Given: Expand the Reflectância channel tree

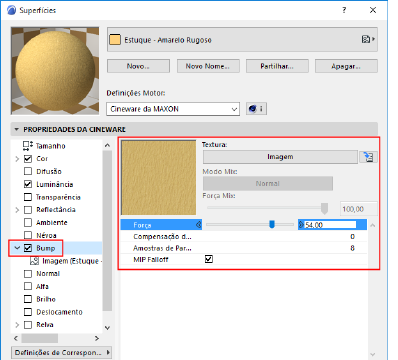Looking at the screenshot, I should tap(17, 210).
